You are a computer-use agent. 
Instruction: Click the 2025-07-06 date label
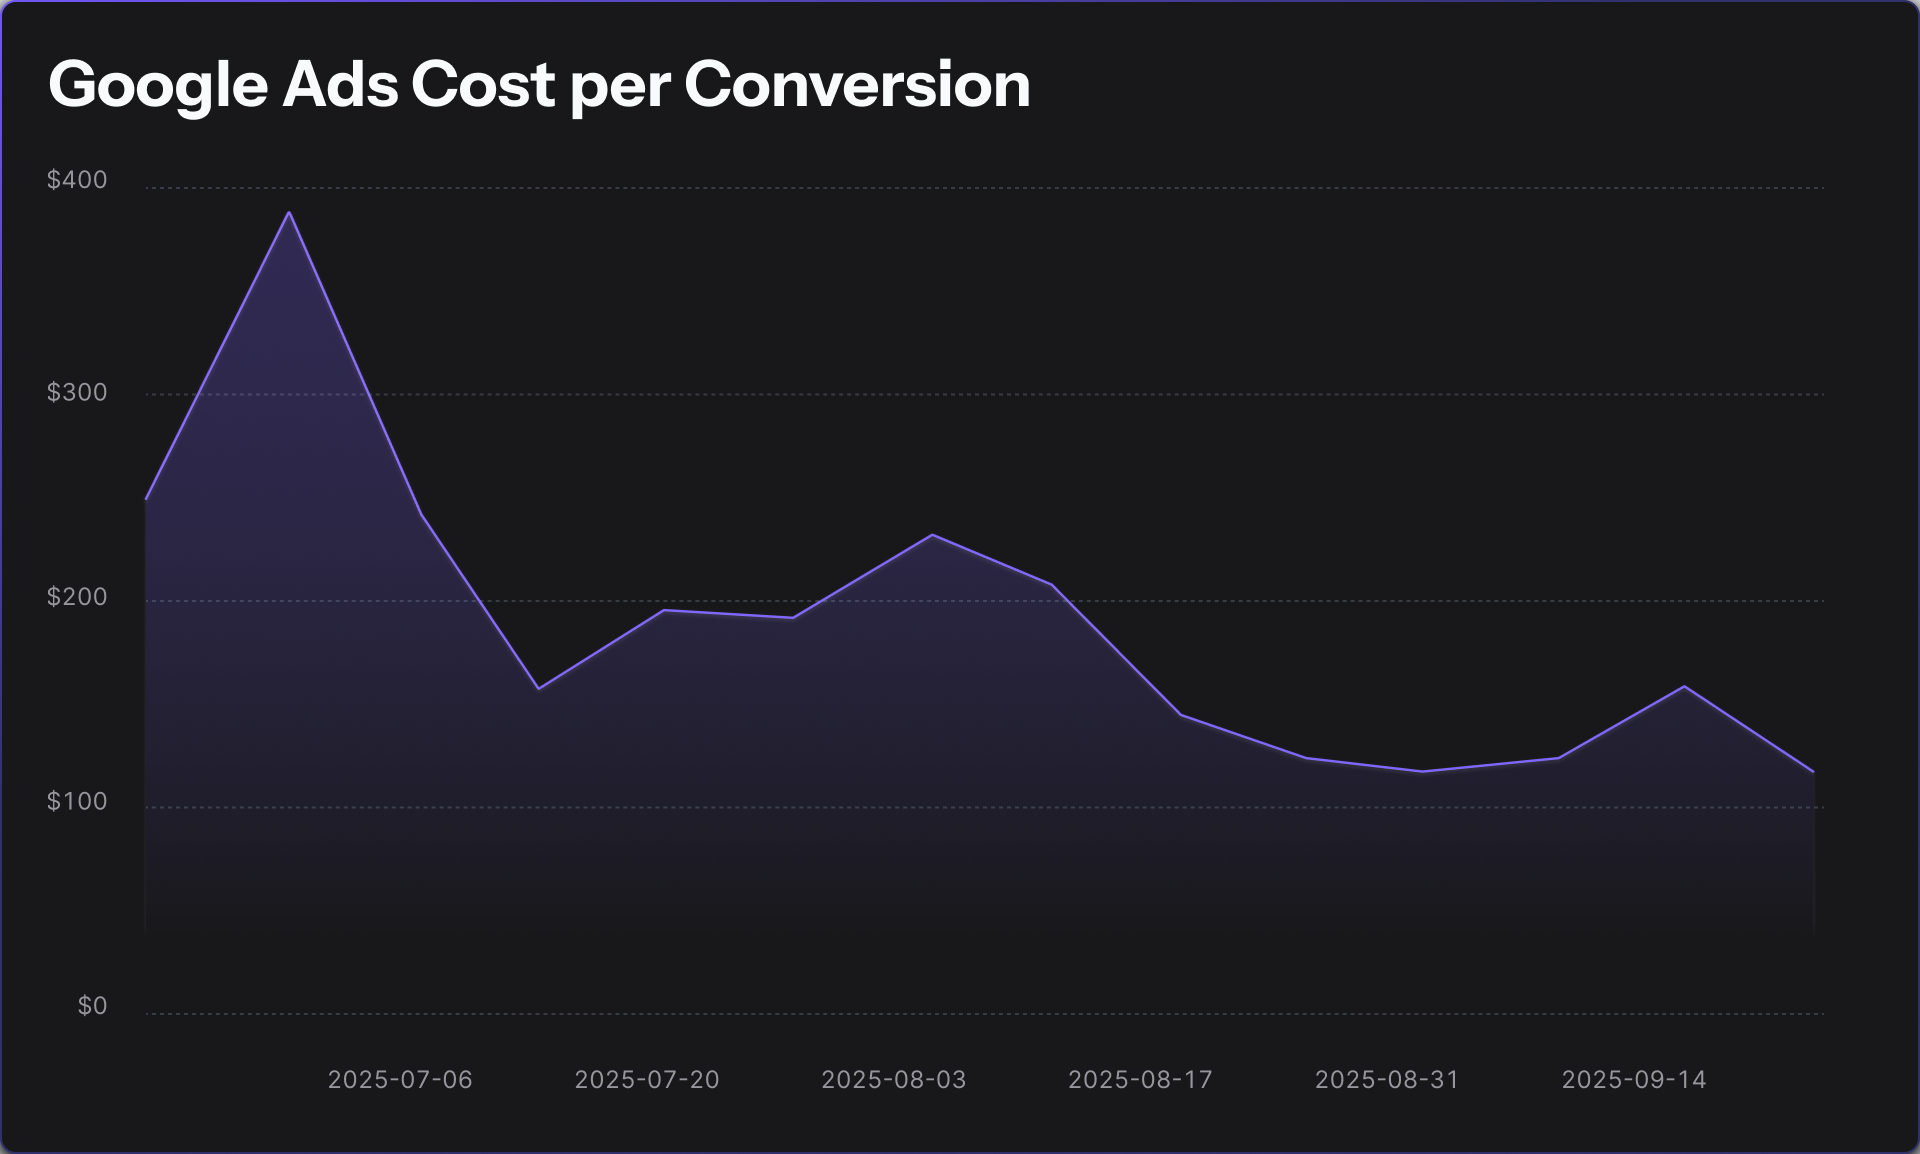click(x=400, y=1080)
